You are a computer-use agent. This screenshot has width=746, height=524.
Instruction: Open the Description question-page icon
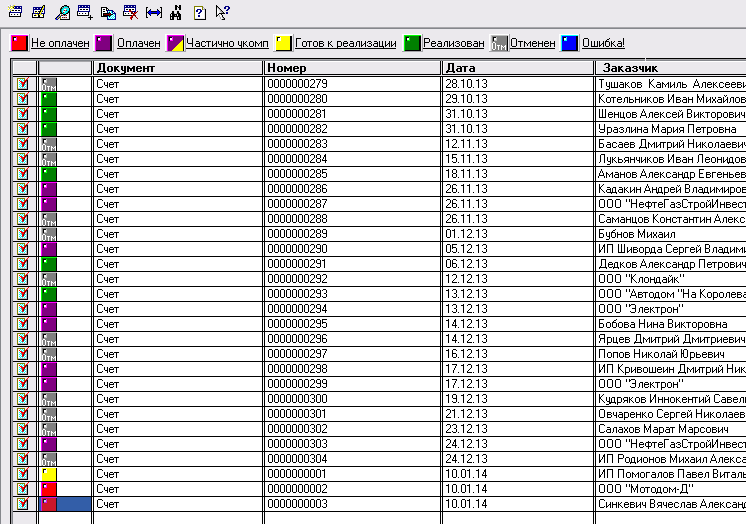click(200, 12)
